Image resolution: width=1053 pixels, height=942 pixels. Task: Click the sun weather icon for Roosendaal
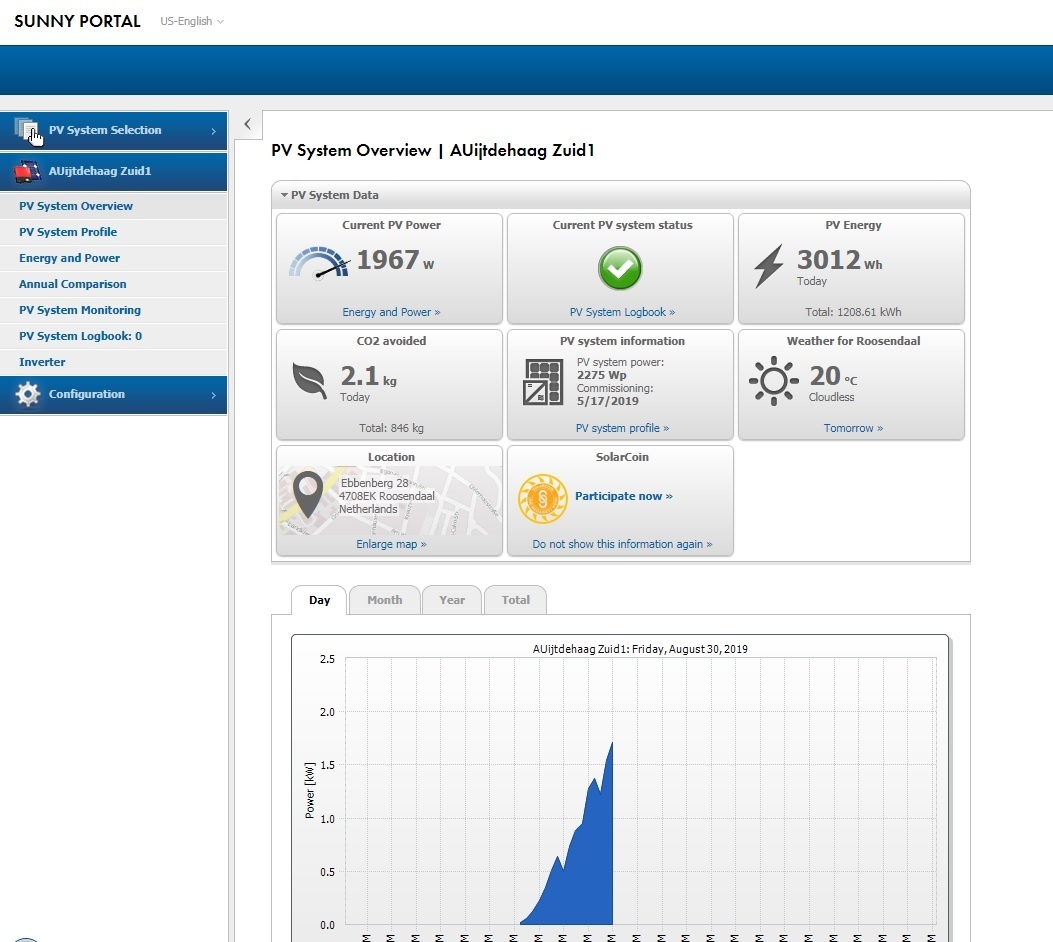(773, 381)
